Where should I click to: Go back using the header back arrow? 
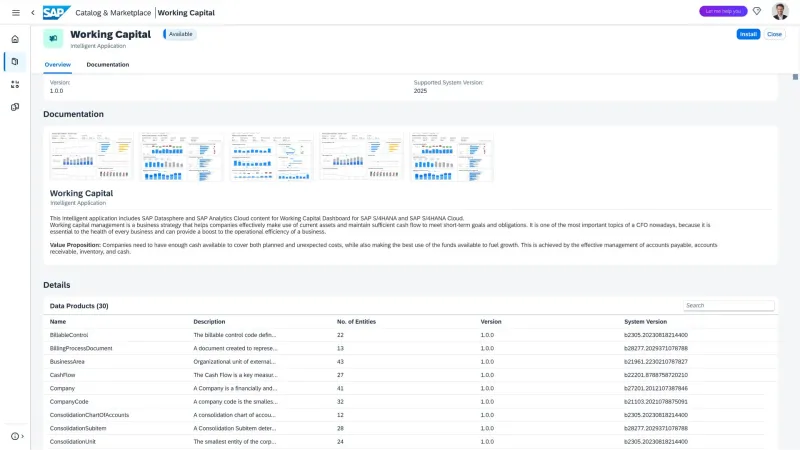point(33,13)
